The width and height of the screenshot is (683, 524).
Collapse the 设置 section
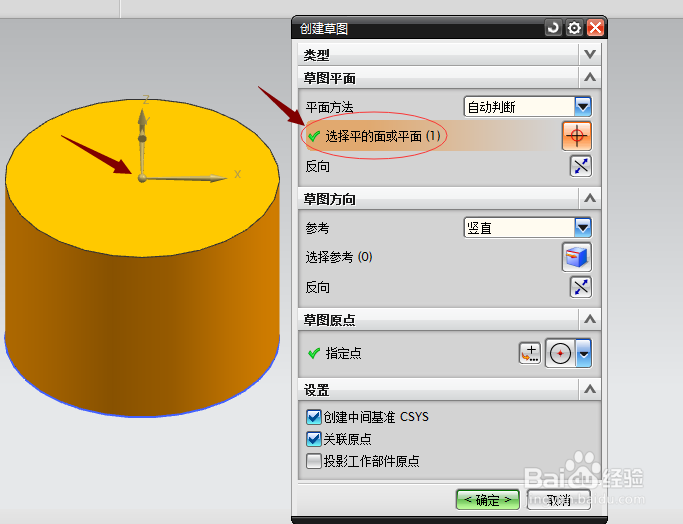pos(590,389)
